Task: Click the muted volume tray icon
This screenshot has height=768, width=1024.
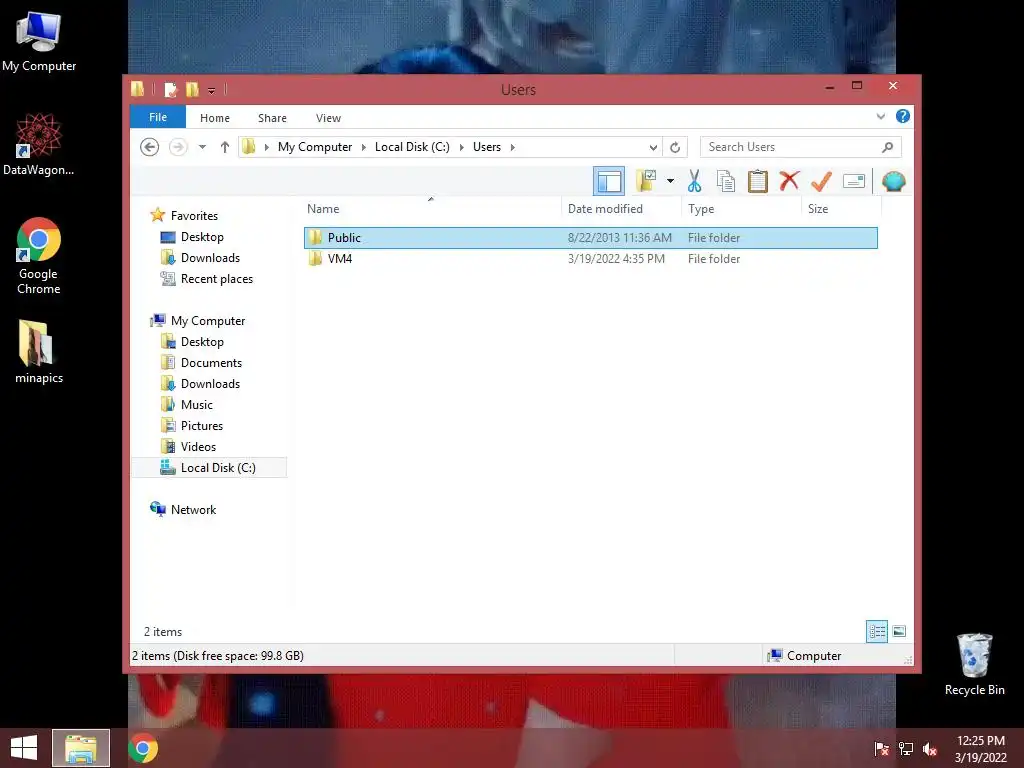Action: tap(930, 748)
